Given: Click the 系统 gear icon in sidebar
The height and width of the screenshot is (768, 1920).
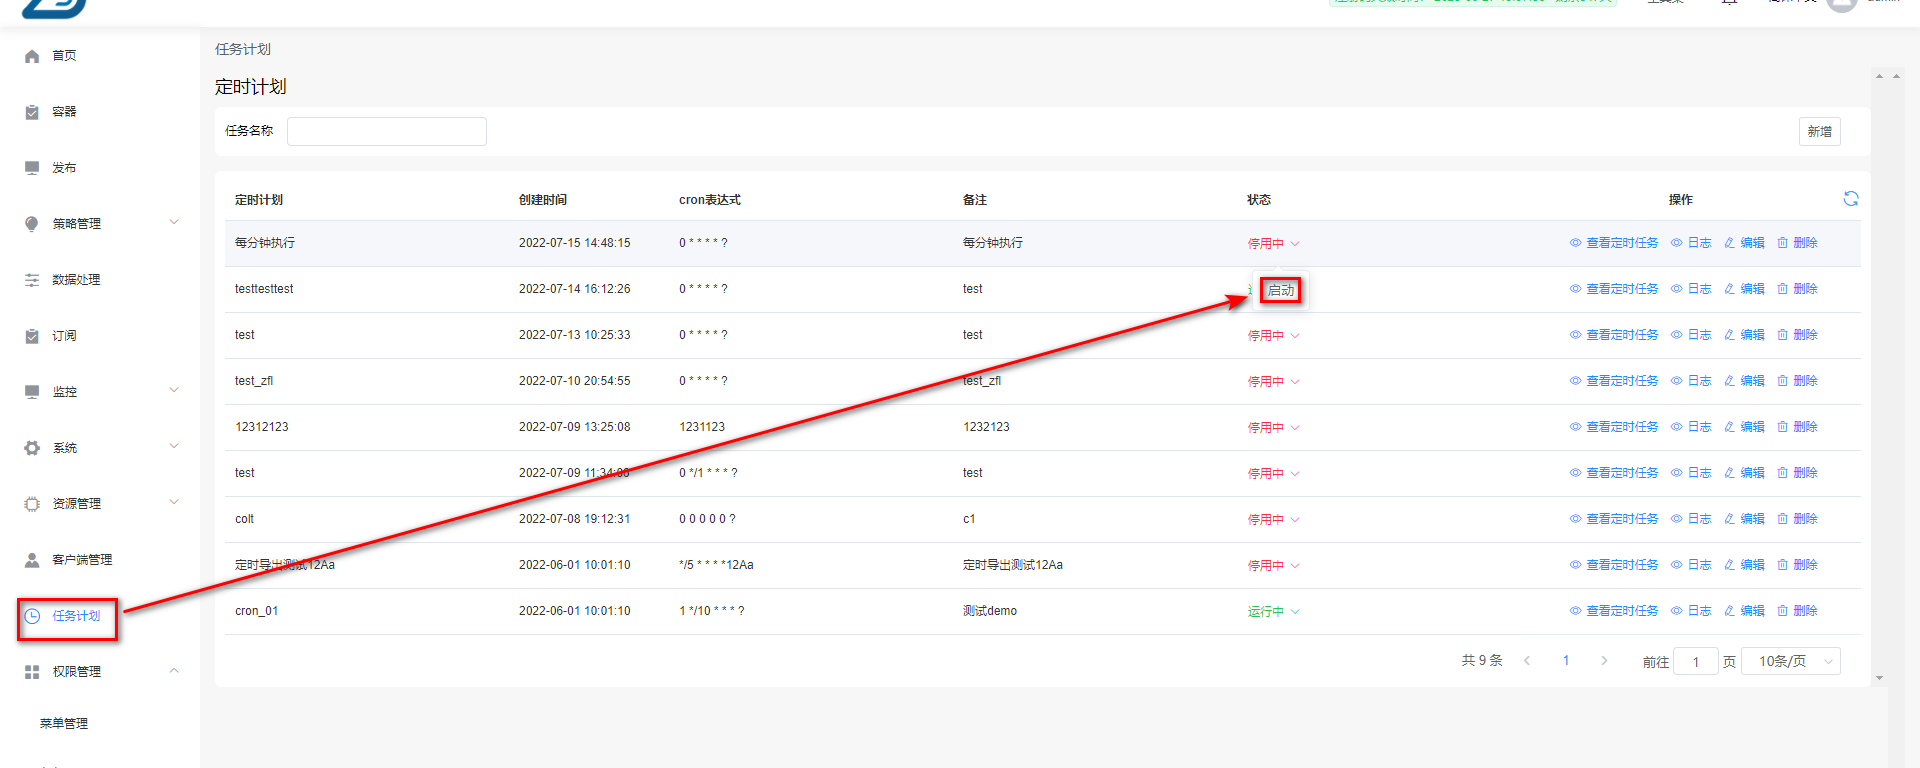Looking at the screenshot, I should [32, 448].
